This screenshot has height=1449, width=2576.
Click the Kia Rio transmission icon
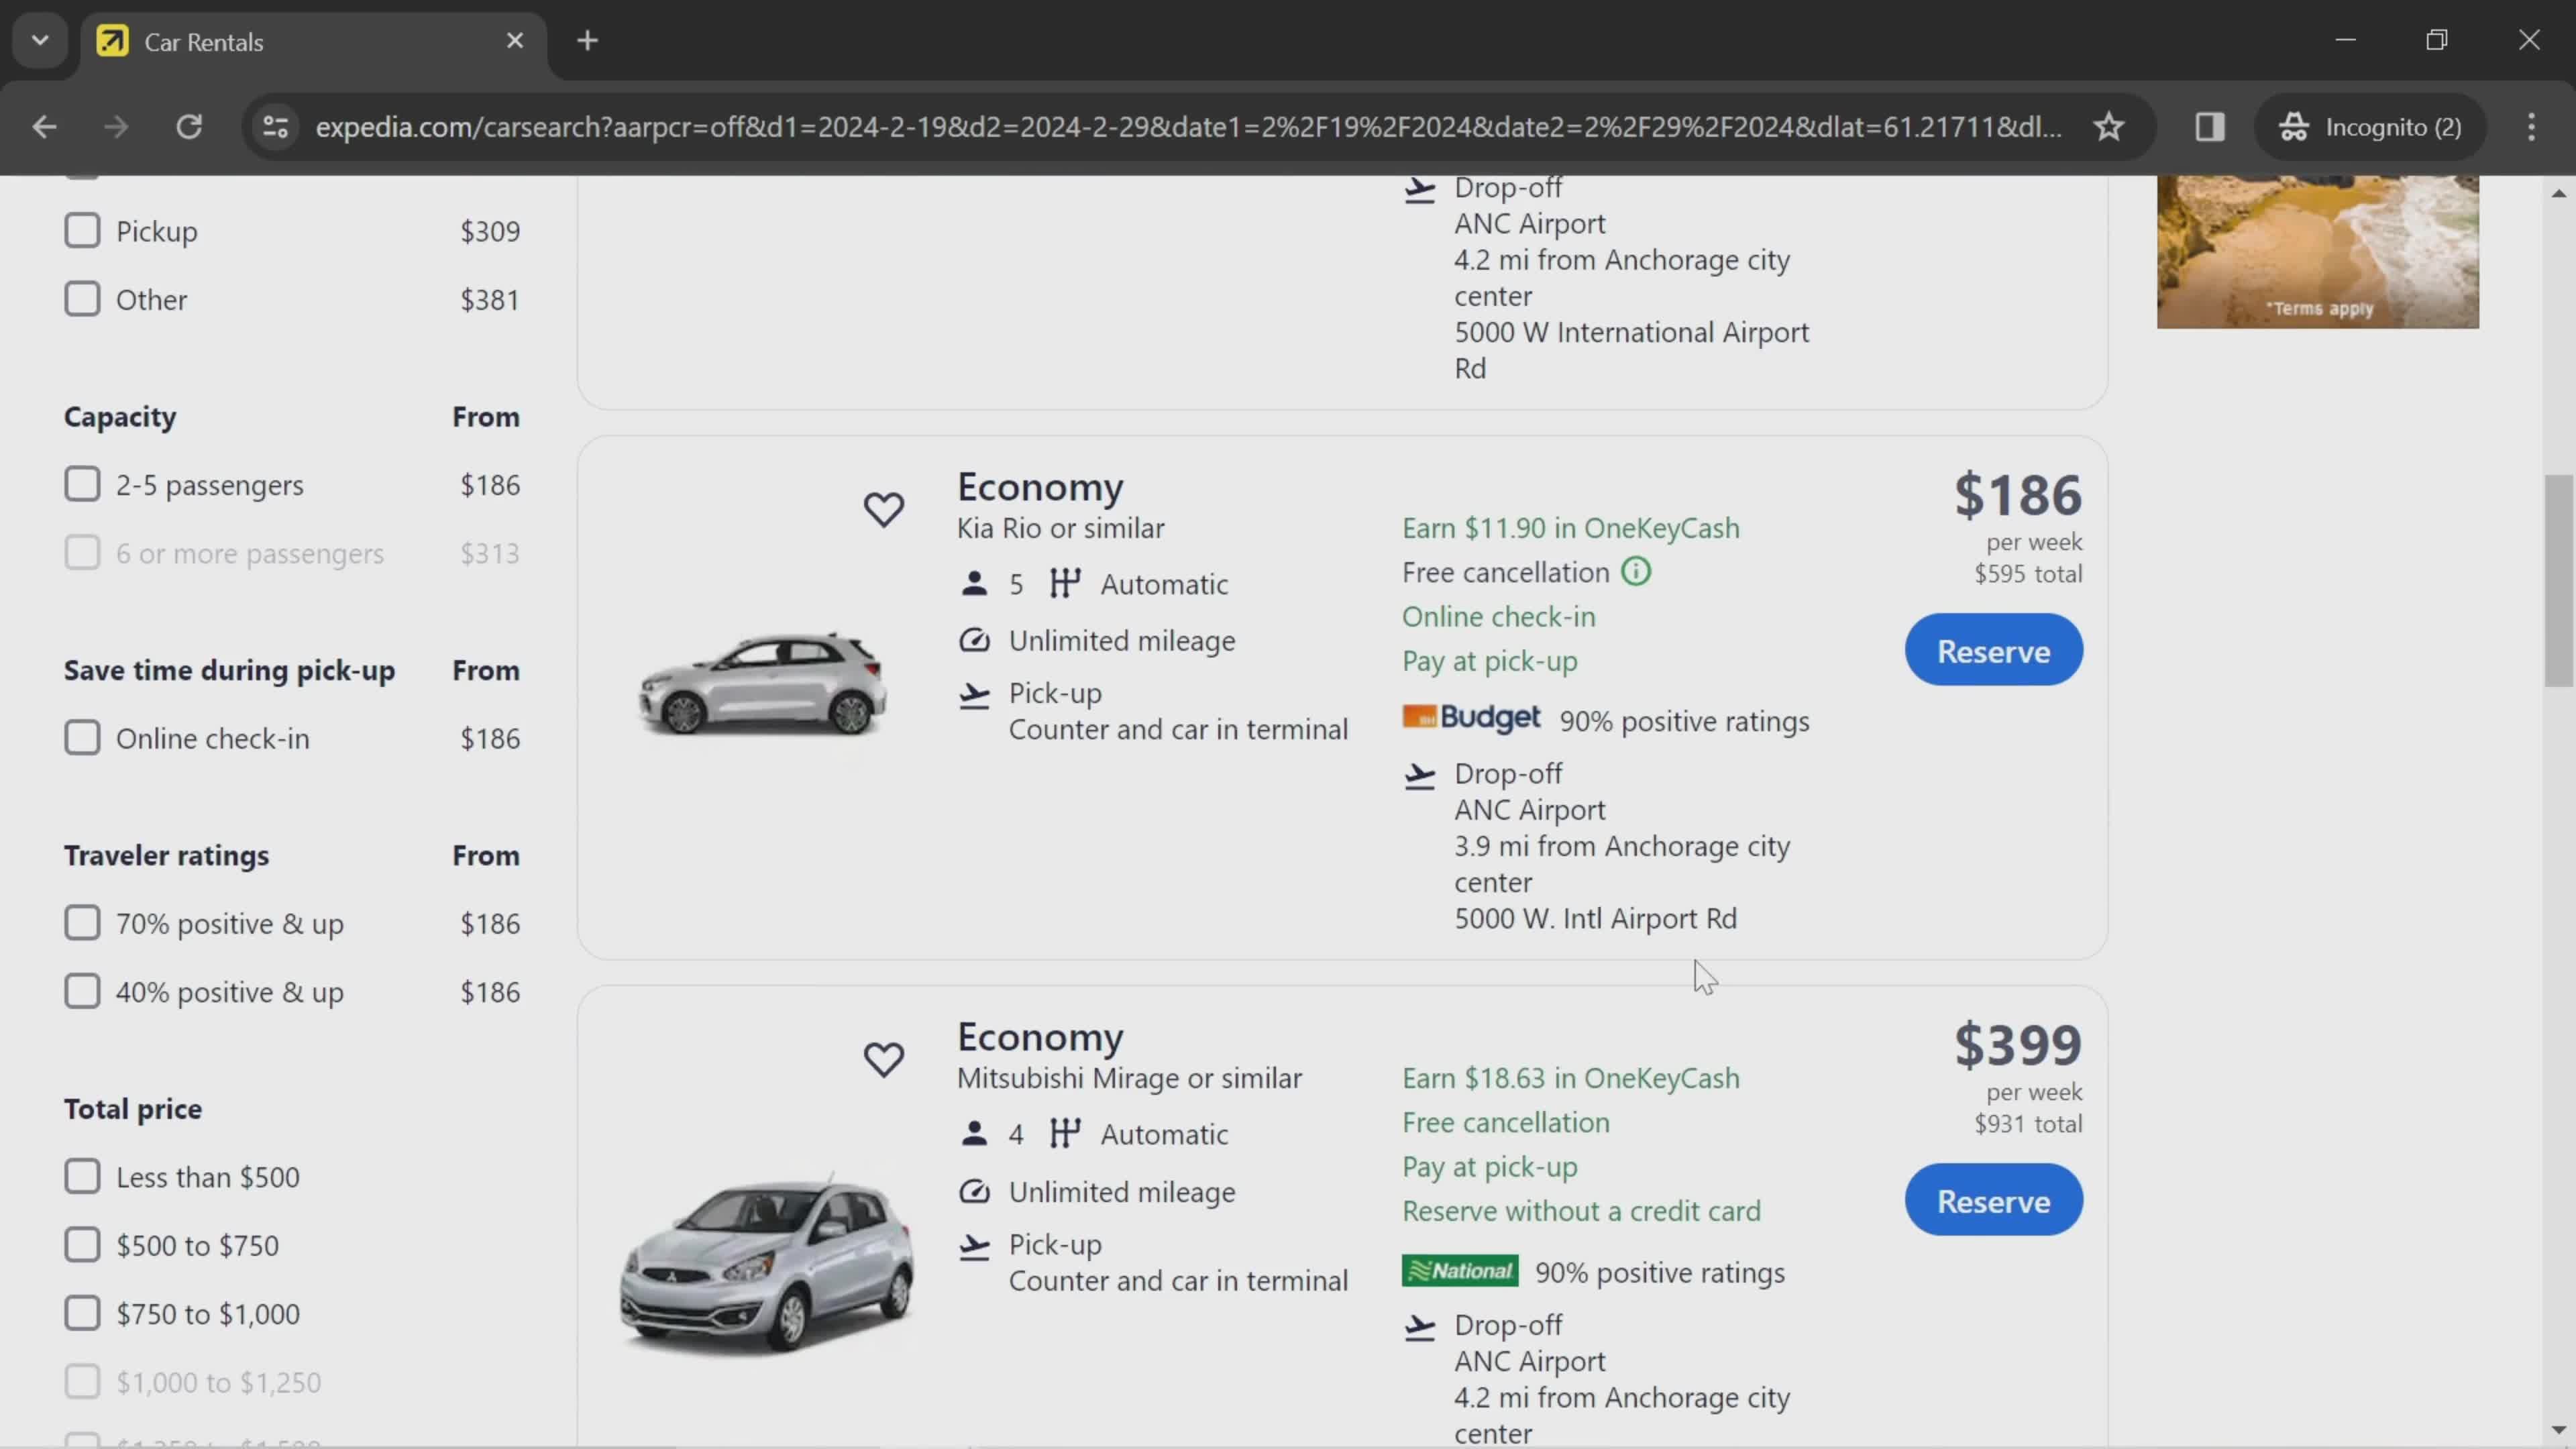point(1065,584)
